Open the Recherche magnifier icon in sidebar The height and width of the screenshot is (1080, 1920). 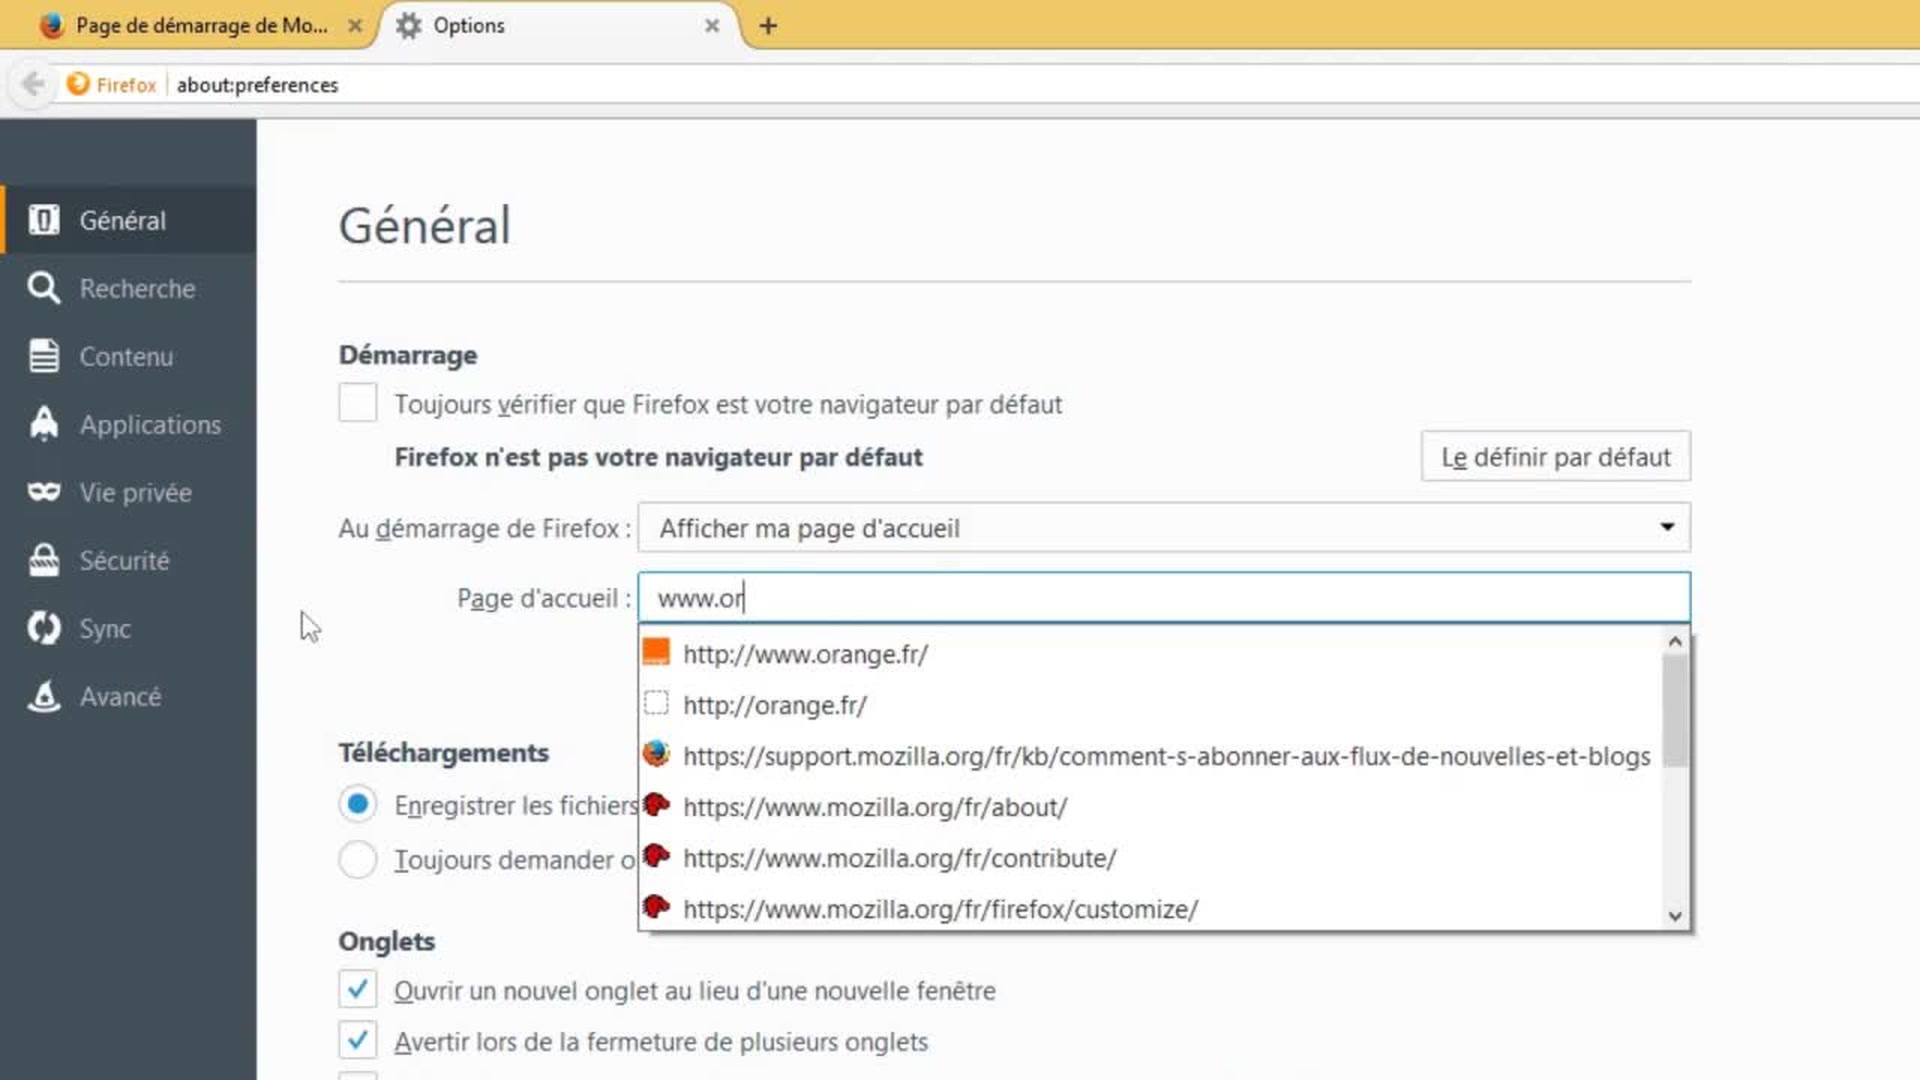click(43, 288)
